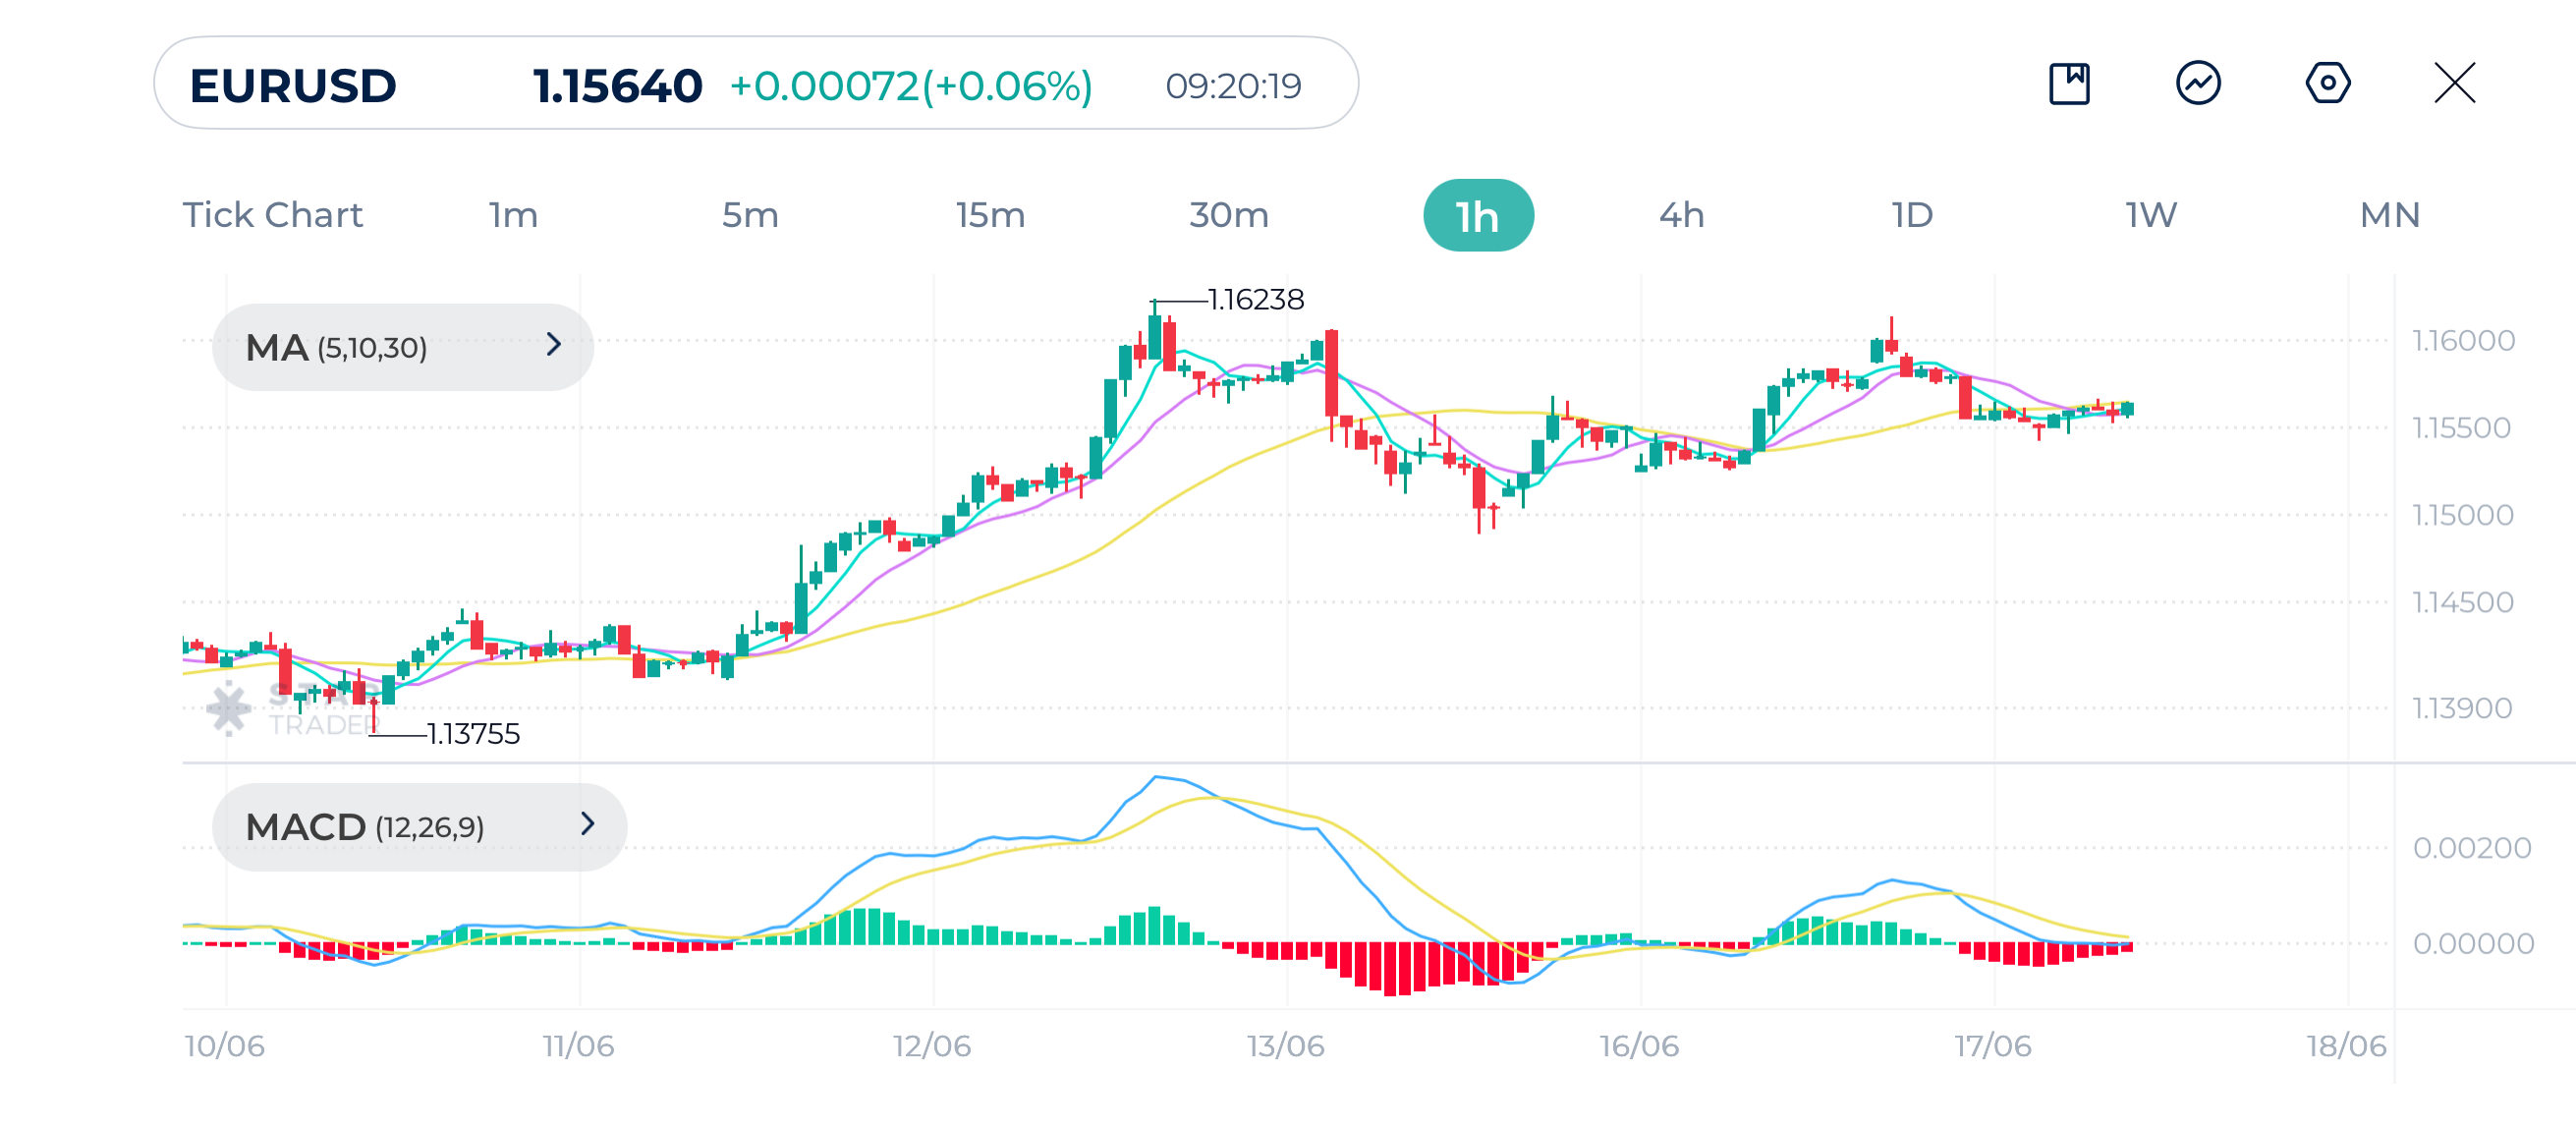Switch to the 4h timeframe
Image resolution: width=2576 pixels, height=1128 pixels.
[x=1681, y=215]
